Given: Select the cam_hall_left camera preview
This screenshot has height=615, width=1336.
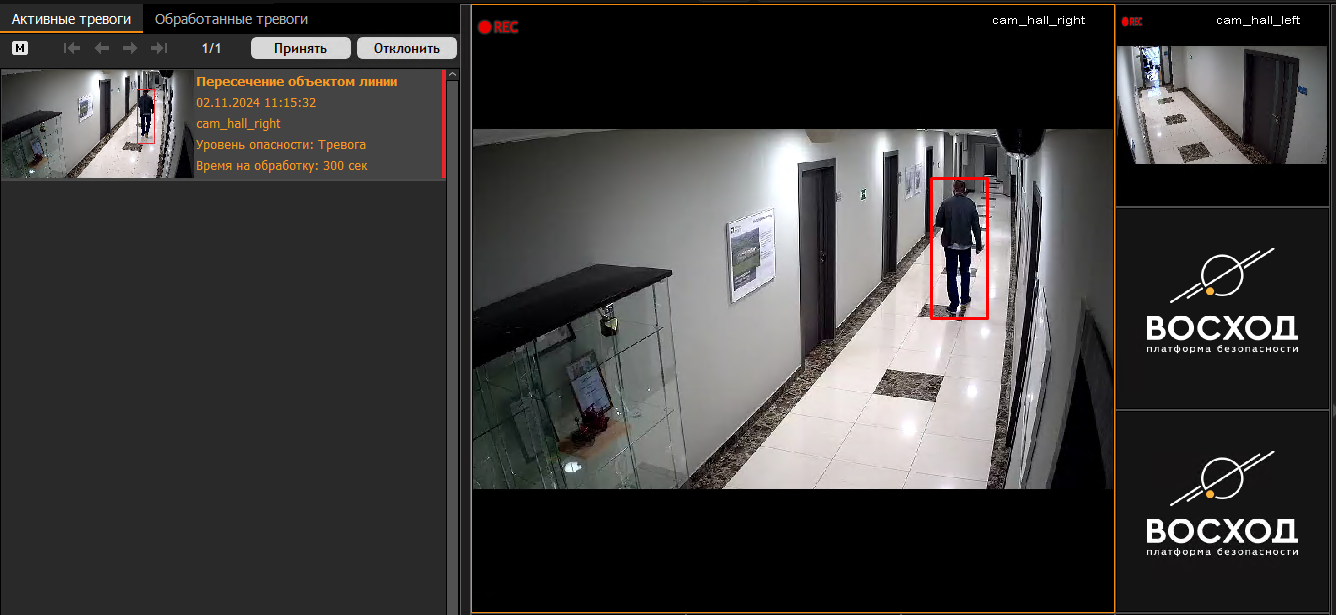Looking at the screenshot, I should [x=1221, y=104].
